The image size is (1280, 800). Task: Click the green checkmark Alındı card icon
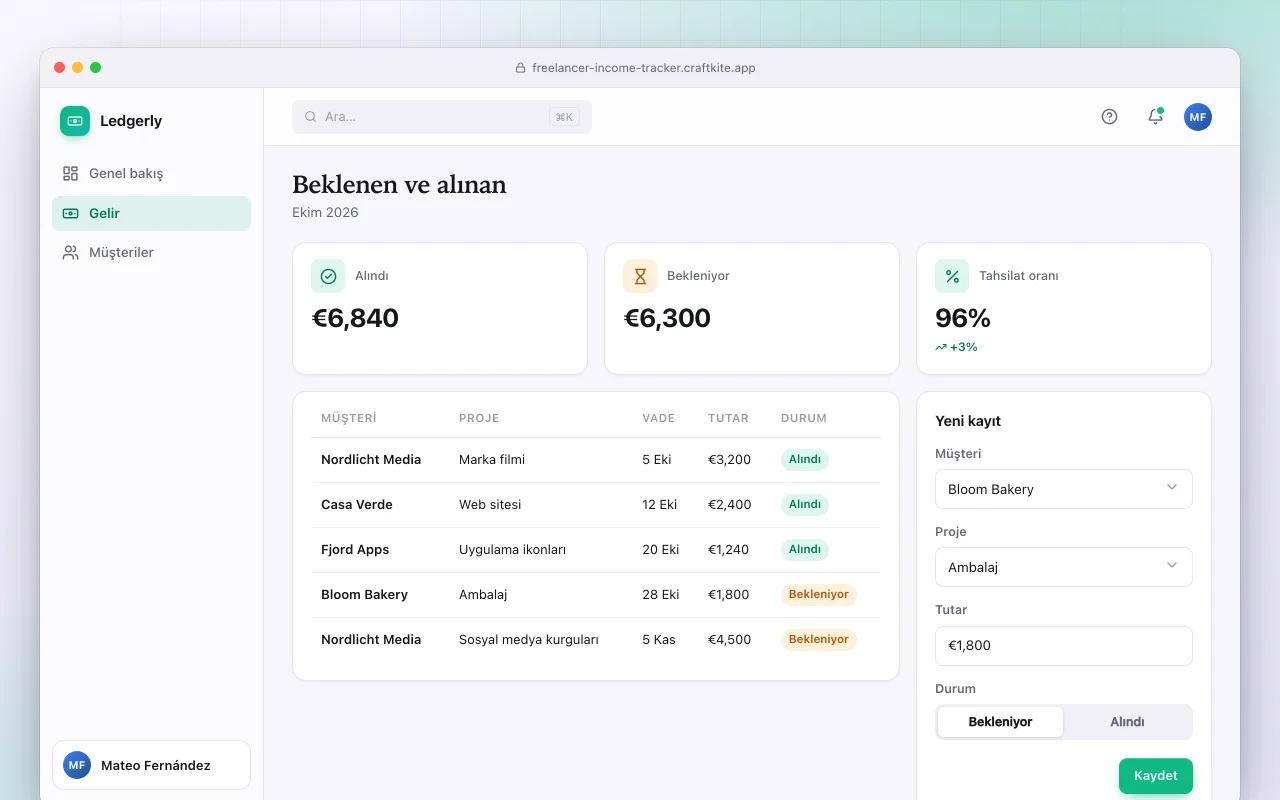point(328,276)
